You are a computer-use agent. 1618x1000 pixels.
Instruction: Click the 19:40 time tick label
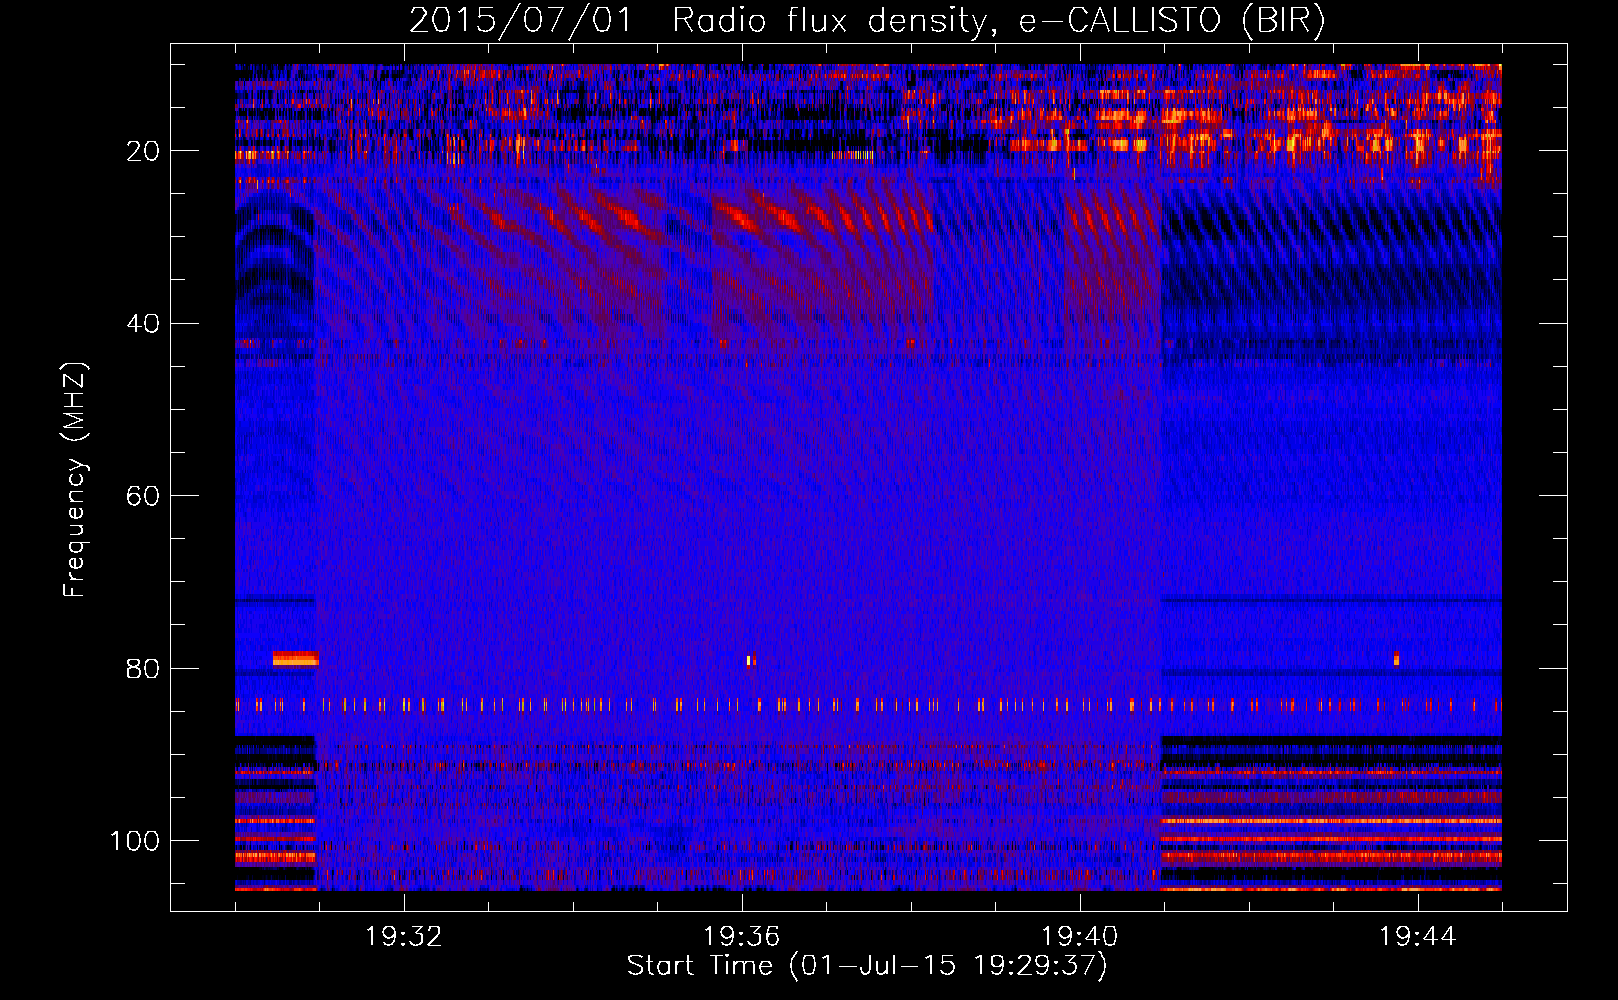click(x=1080, y=937)
